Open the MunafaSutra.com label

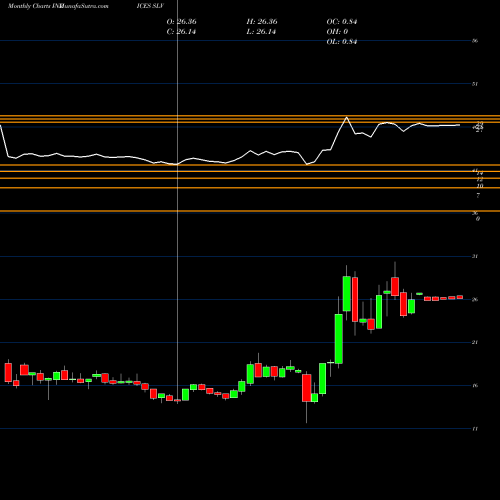pos(84,6)
